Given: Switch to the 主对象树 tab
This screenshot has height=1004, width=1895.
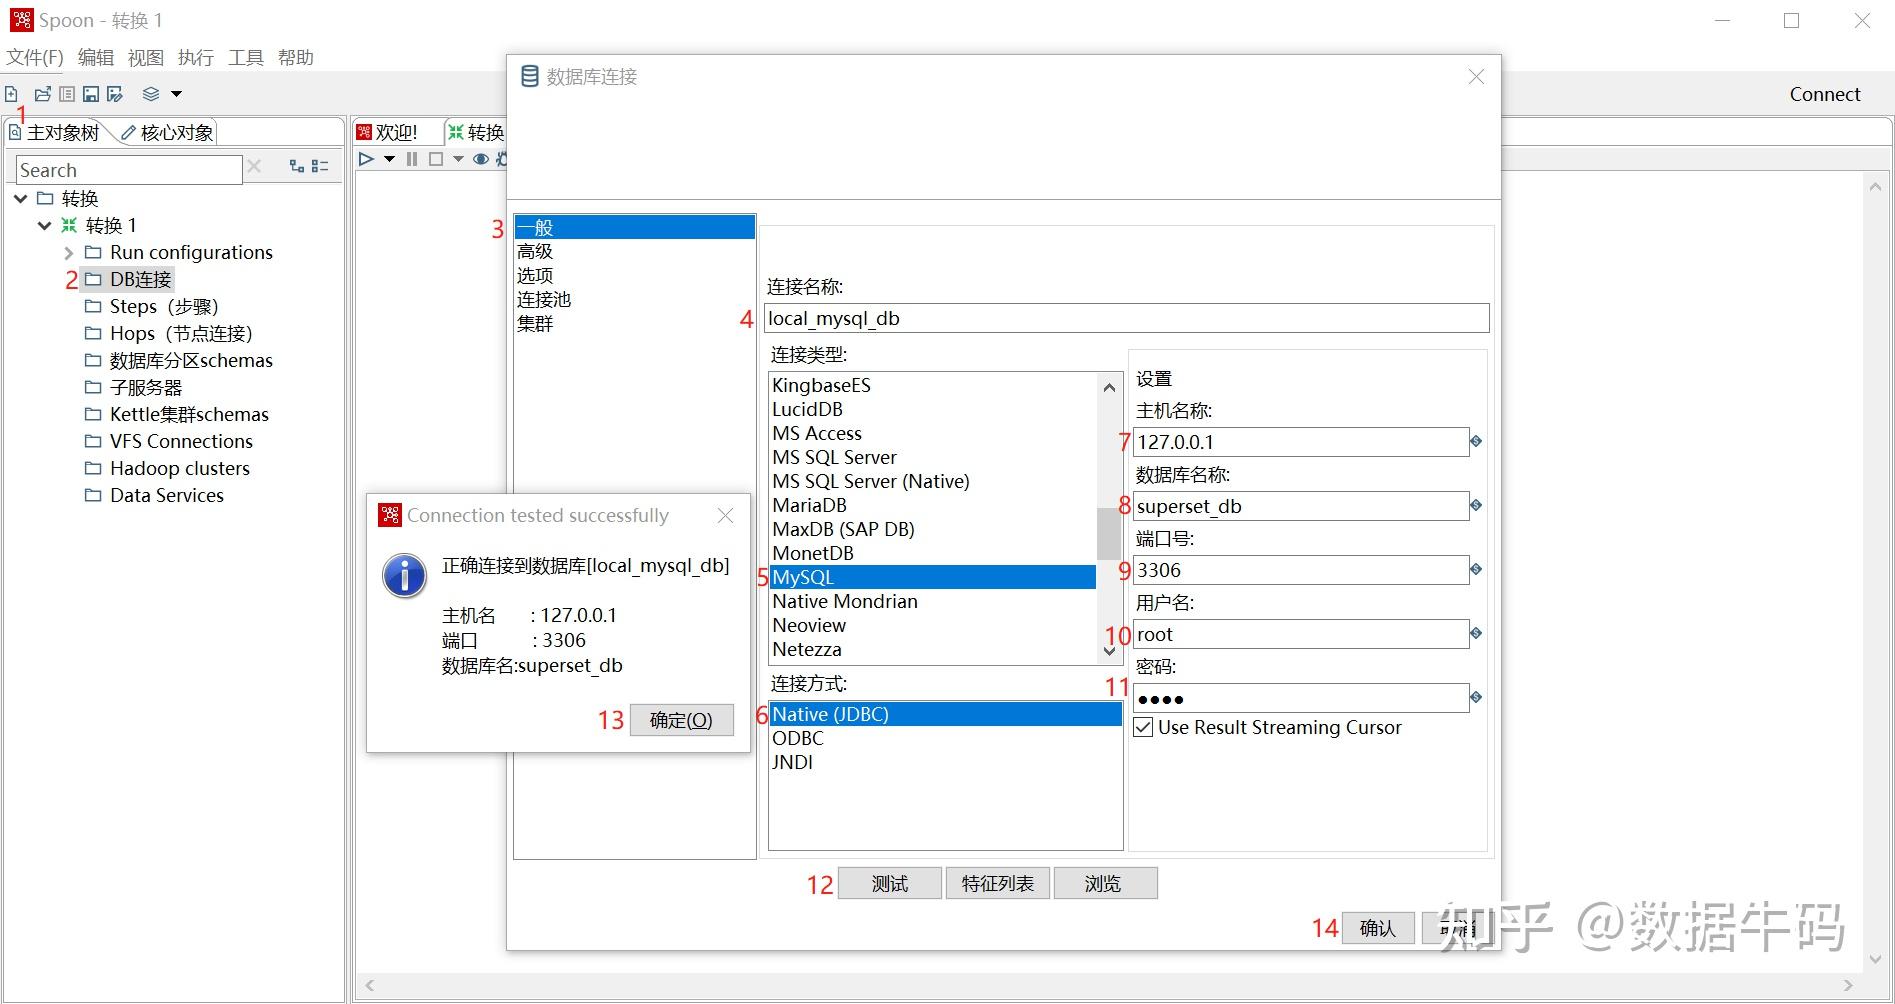Looking at the screenshot, I should click(x=55, y=132).
